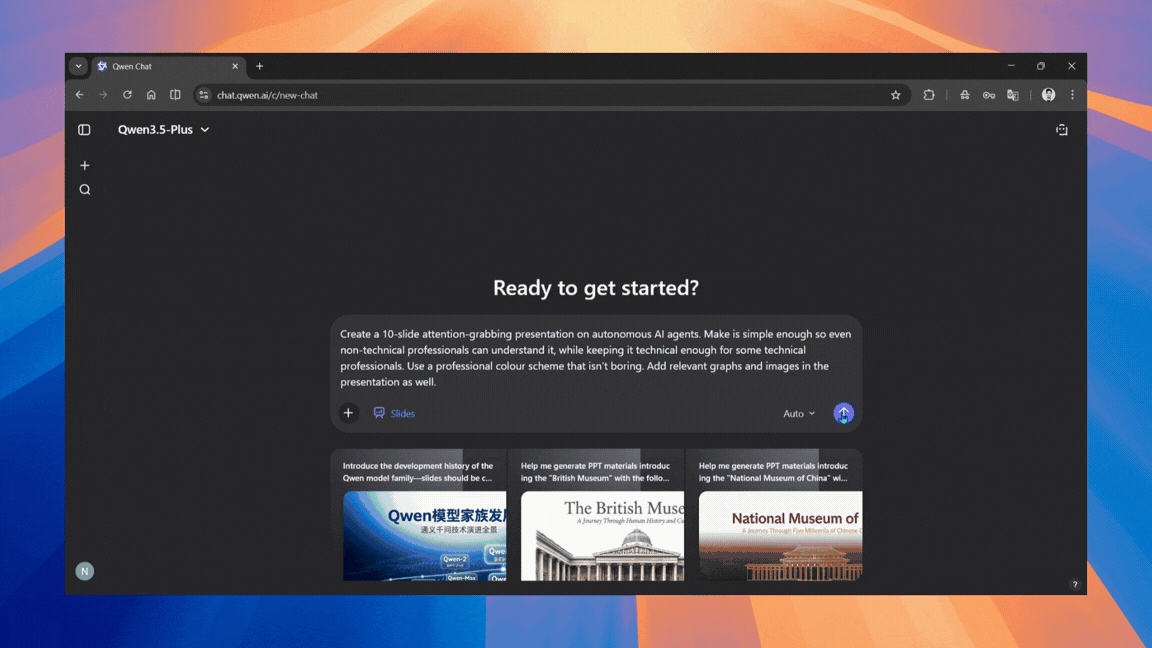
Task: Toggle the Slides mode chip
Action: [x=395, y=414]
